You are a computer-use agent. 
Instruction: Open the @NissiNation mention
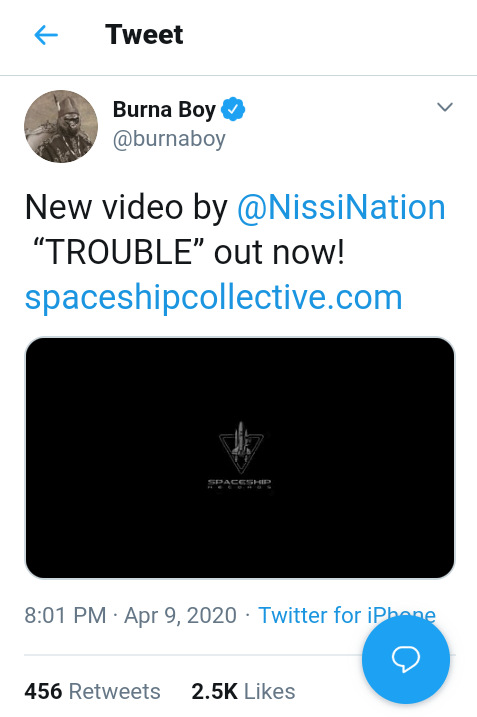[x=341, y=207]
